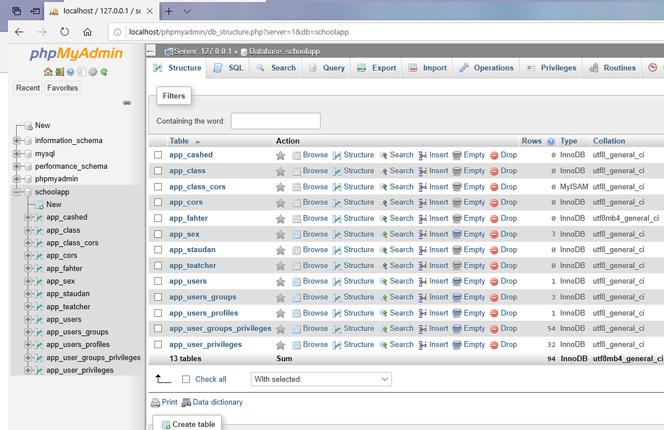Open the Import tab

[x=428, y=68]
